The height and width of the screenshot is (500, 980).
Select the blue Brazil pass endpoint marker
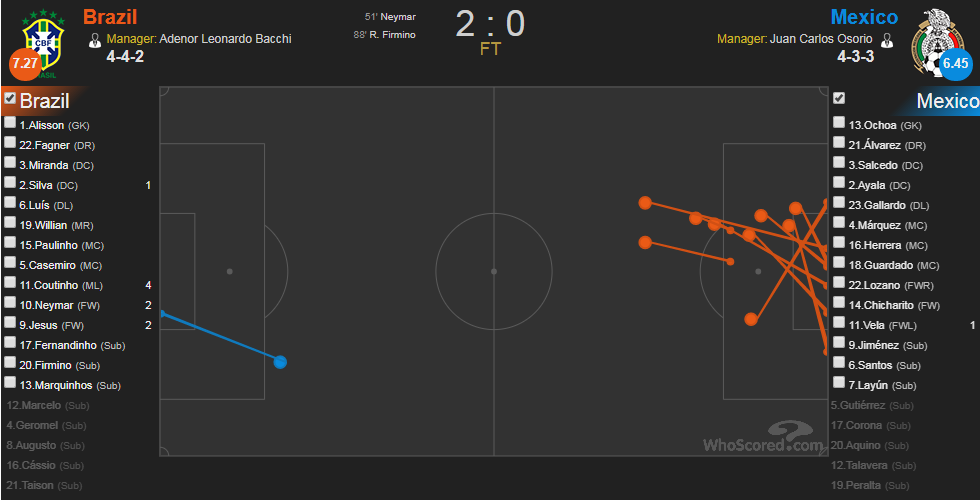pyautogui.click(x=280, y=362)
